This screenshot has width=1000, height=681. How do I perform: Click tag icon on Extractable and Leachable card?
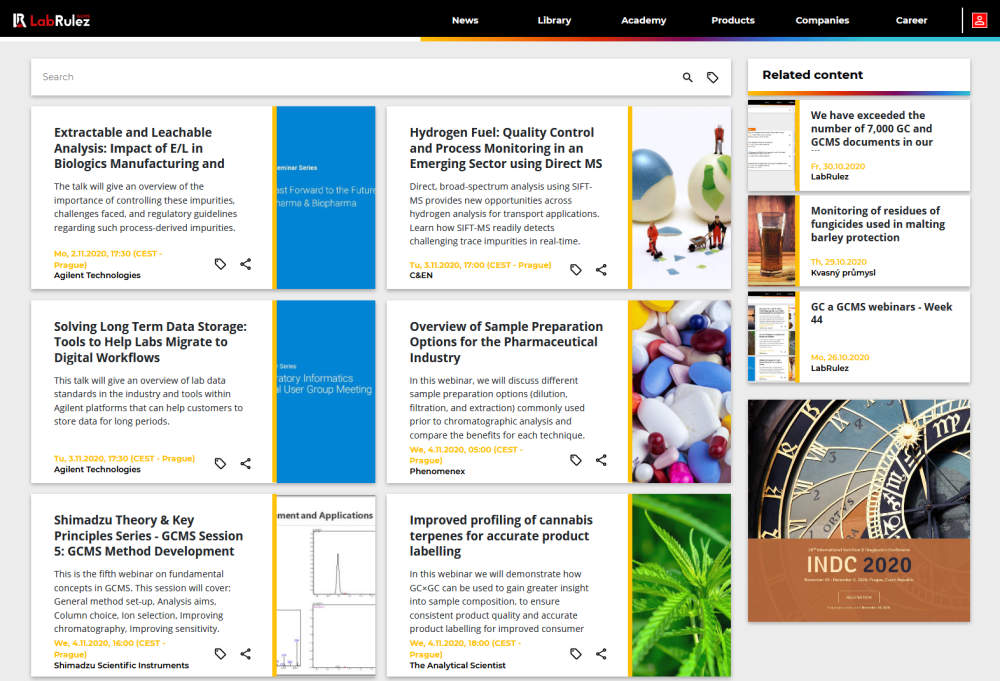point(220,264)
